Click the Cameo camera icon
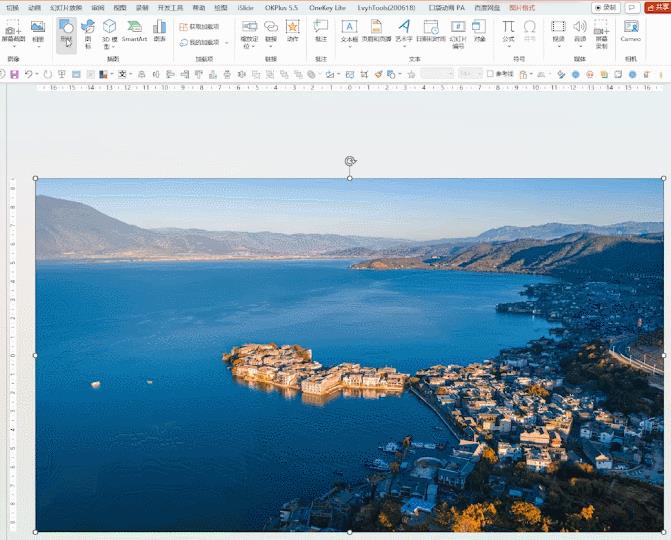This screenshot has width=671, height=540. tap(630, 31)
